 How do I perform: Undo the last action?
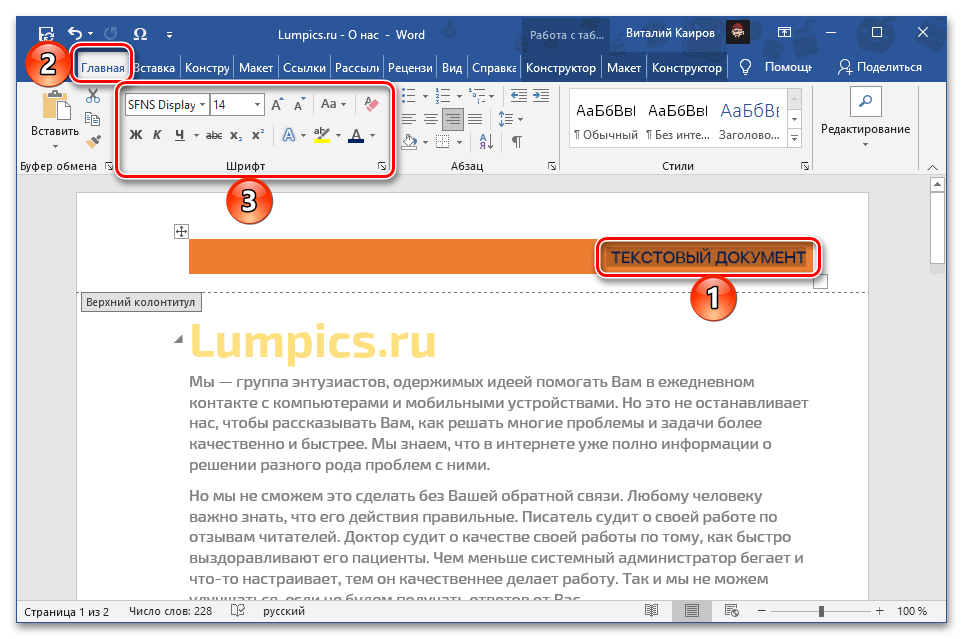[x=75, y=33]
